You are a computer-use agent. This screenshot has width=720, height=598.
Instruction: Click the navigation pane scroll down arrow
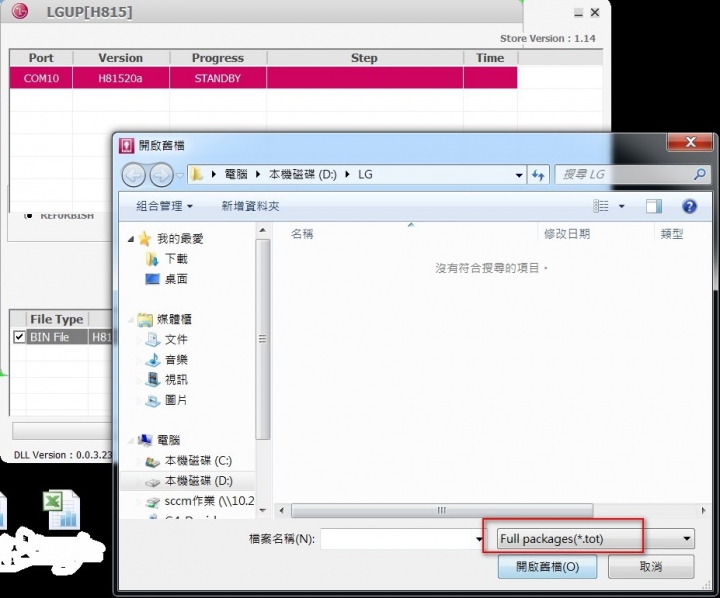coord(263,510)
